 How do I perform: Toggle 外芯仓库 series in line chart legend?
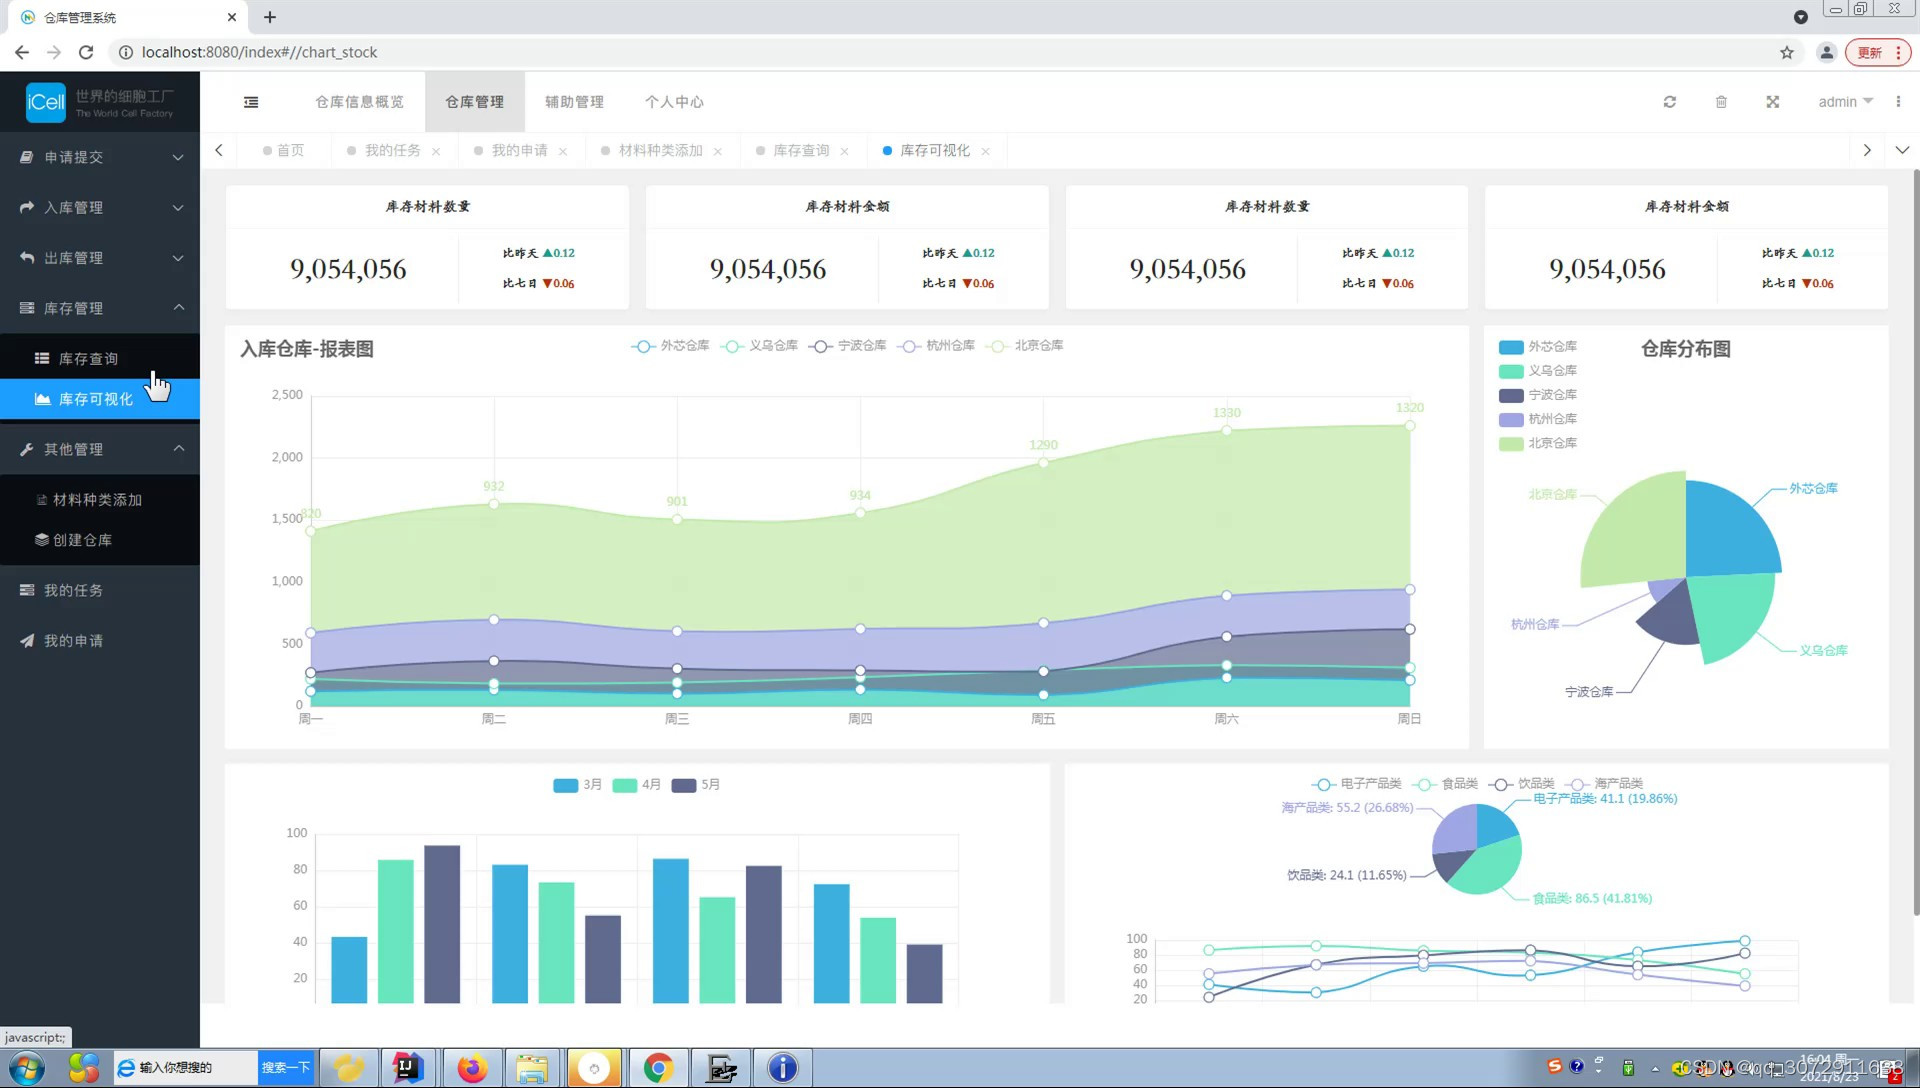coord(670,346)
